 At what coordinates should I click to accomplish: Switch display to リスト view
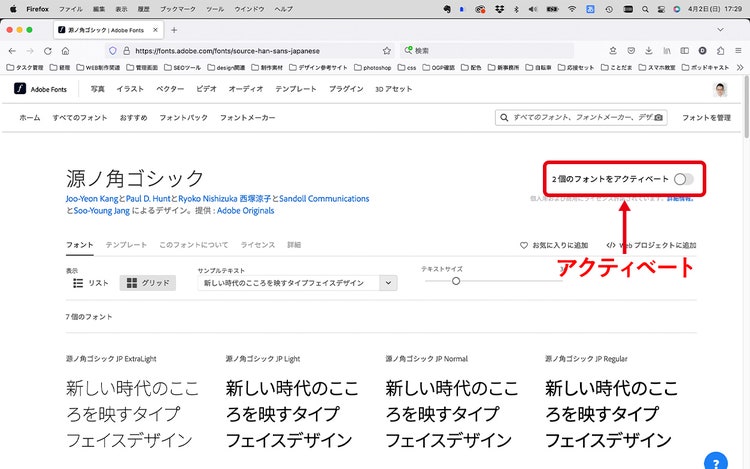(x=91, y=283)
